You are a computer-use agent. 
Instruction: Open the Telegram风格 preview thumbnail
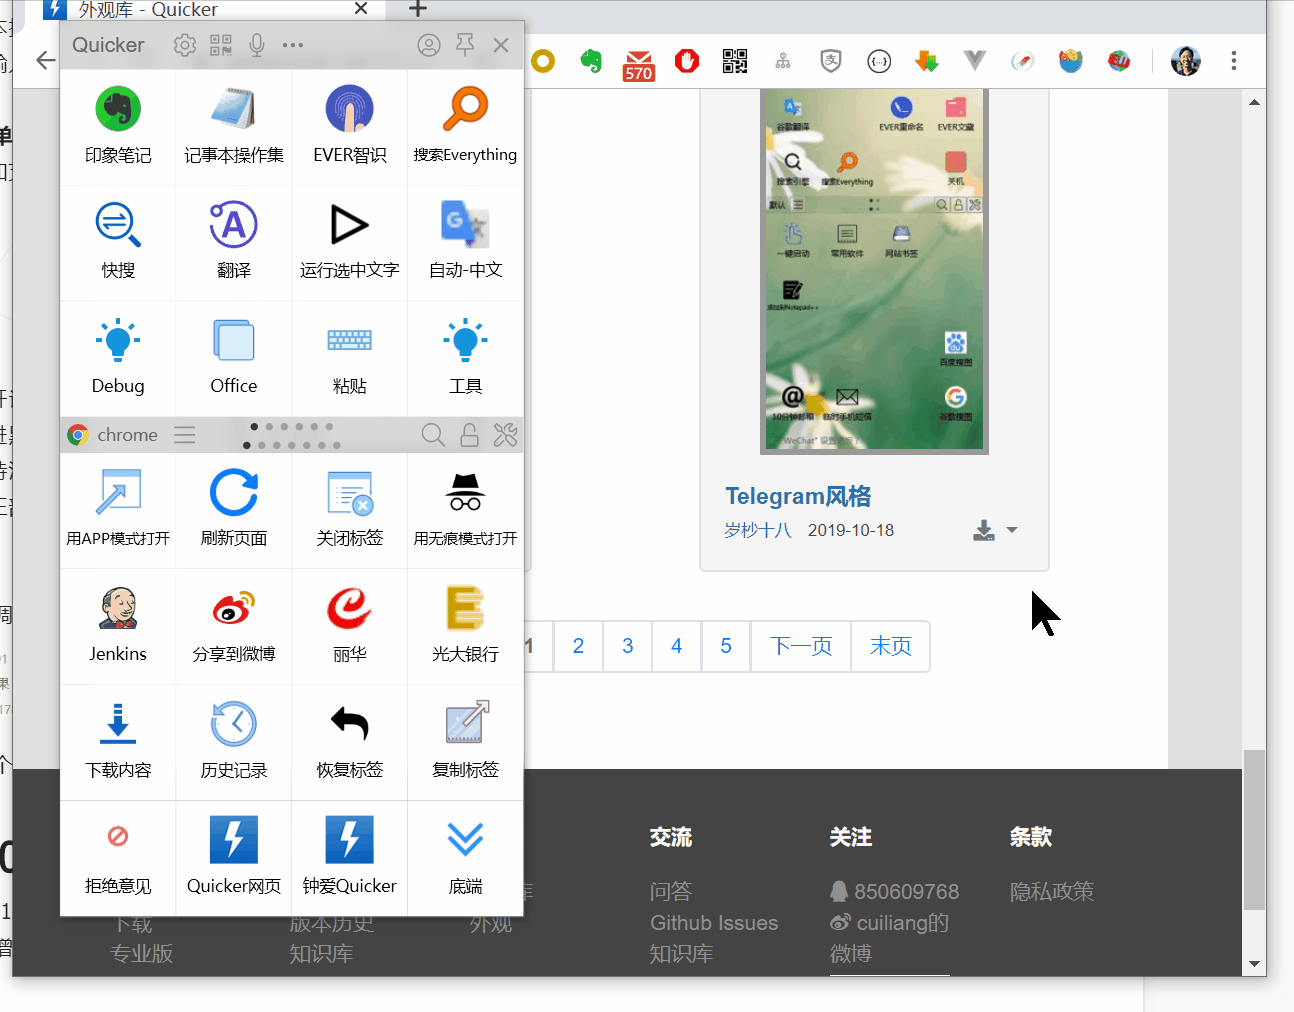[x=874, y=271]
